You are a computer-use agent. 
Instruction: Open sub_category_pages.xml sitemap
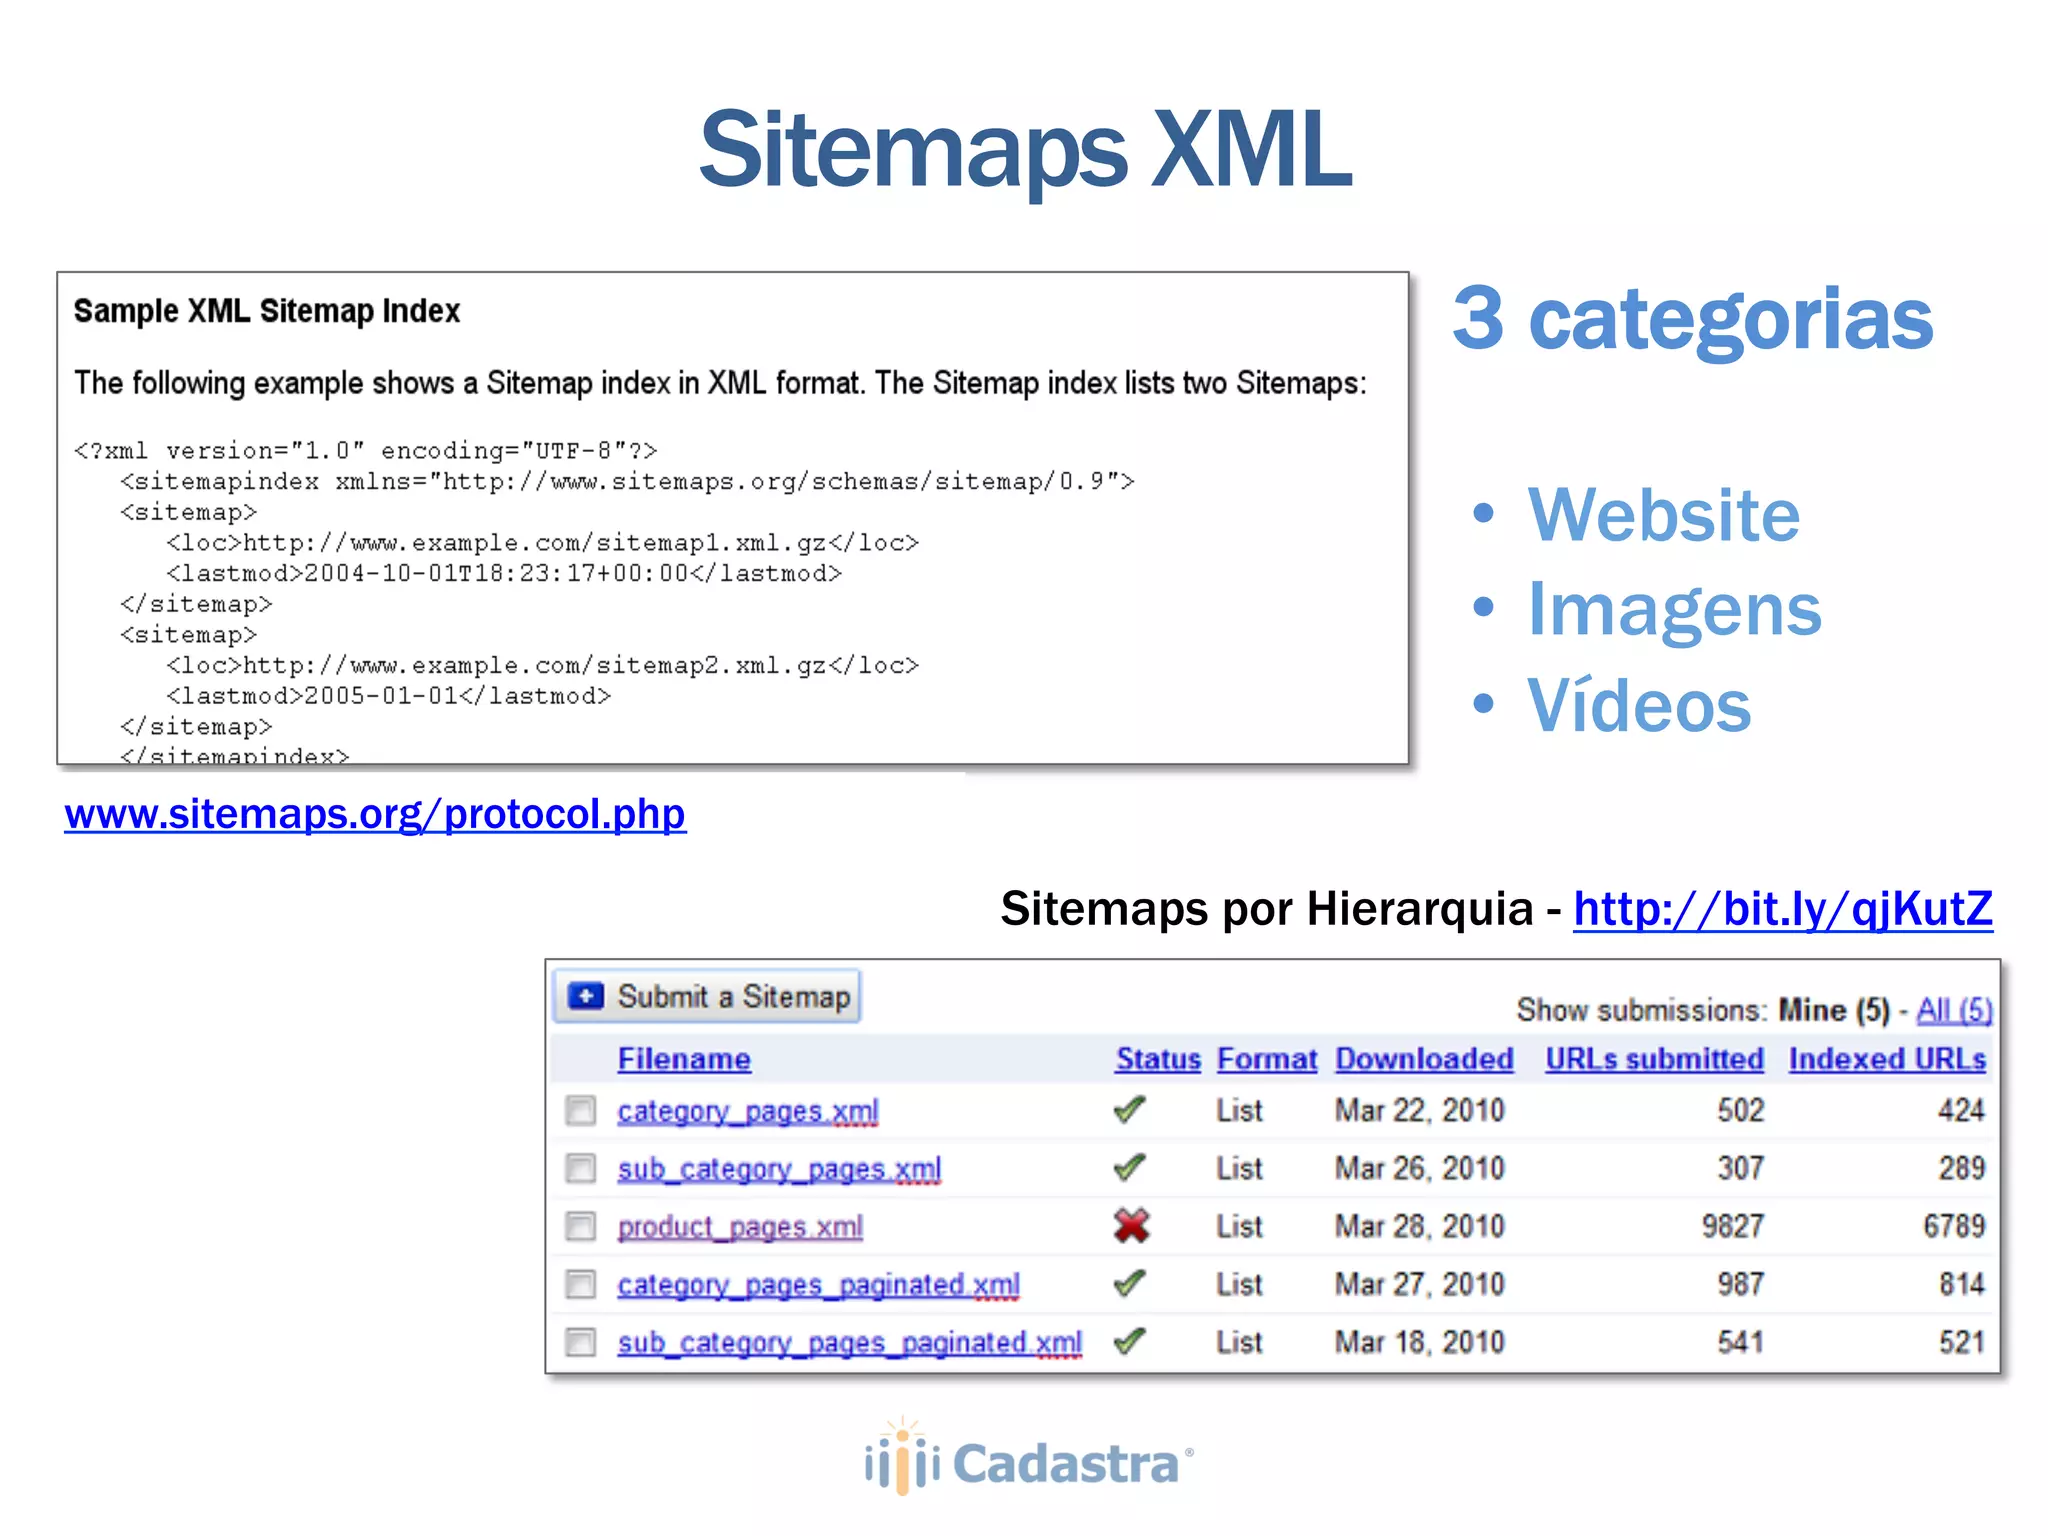click(x=779, y=1169)
